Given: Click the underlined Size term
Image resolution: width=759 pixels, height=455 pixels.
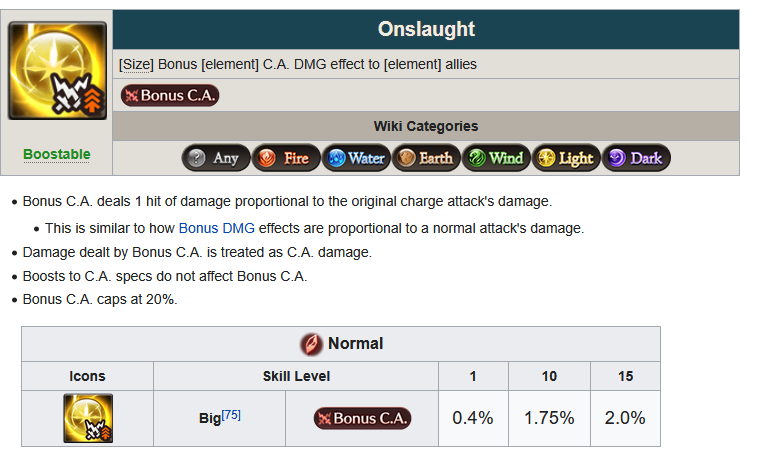Looking at the screenshot, I should coord(136,64).
